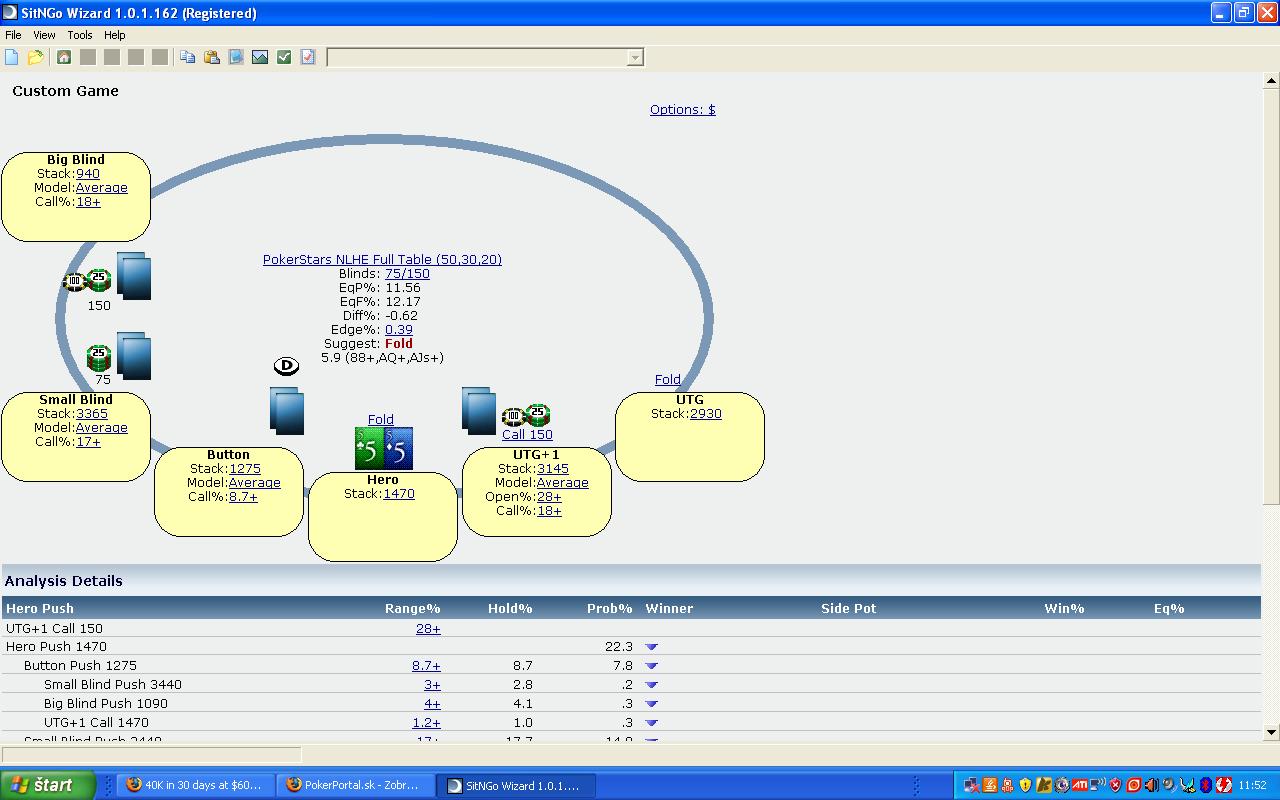Open the toolbar combo box dropdown

(x=635, y=58)
